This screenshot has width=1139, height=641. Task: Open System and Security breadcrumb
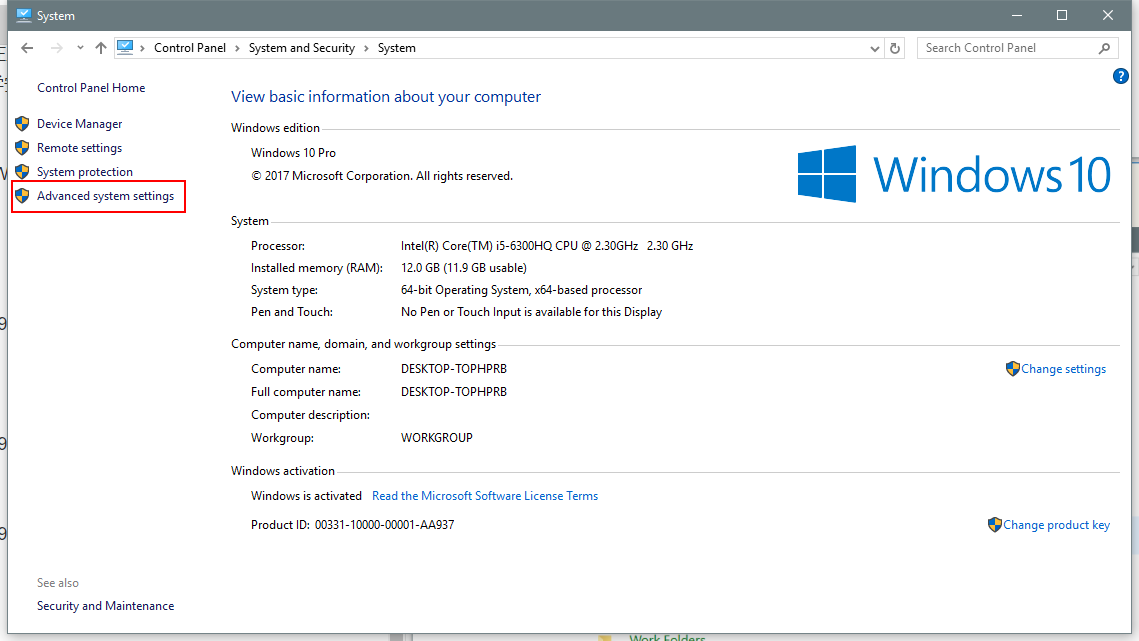point(301,48)
